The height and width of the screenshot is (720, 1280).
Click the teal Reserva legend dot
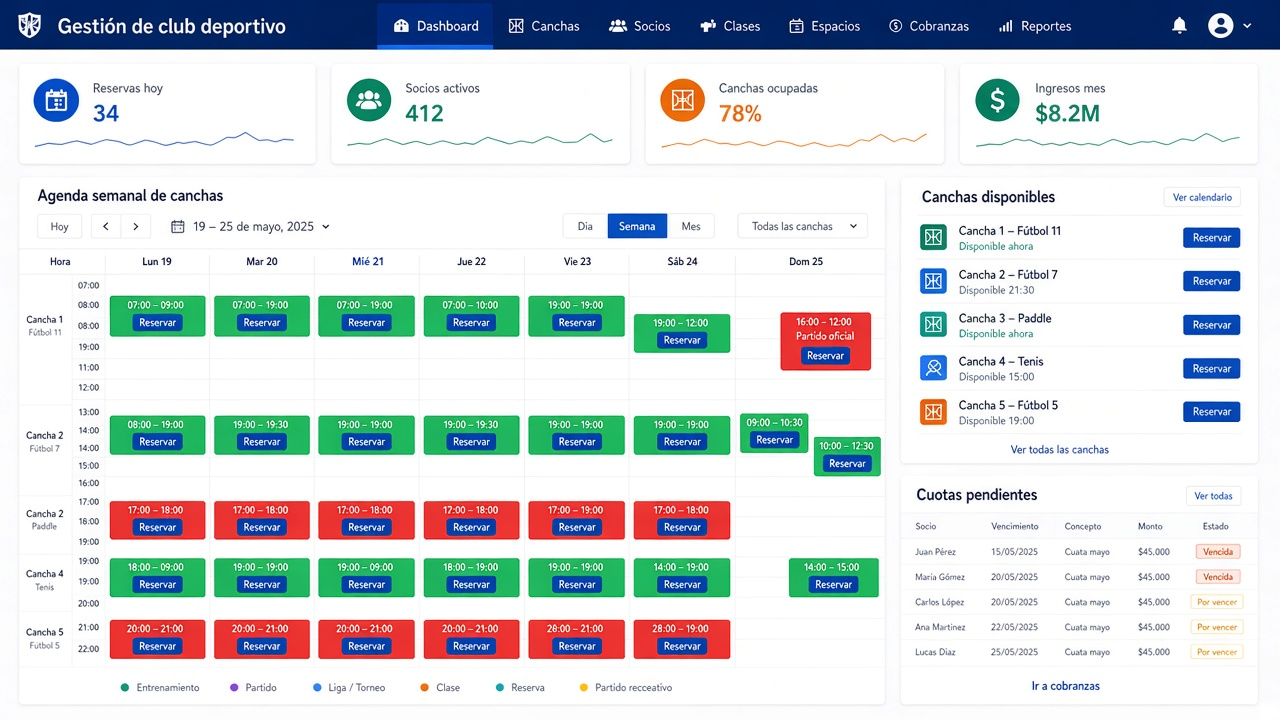(x=500, y=688)
